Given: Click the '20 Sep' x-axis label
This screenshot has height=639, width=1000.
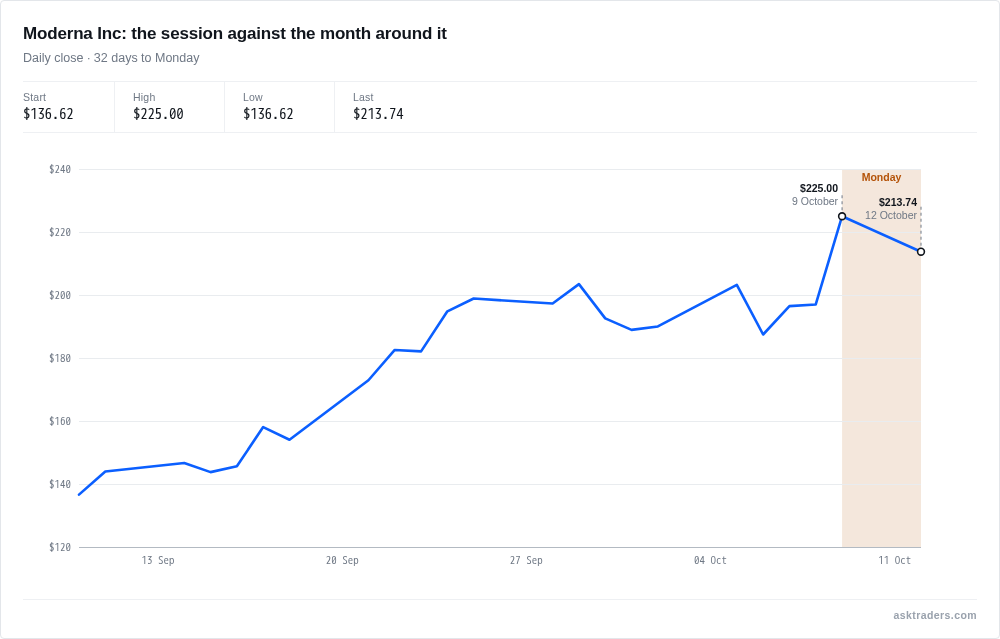Looking at the screenshot, I should (342, 560).
